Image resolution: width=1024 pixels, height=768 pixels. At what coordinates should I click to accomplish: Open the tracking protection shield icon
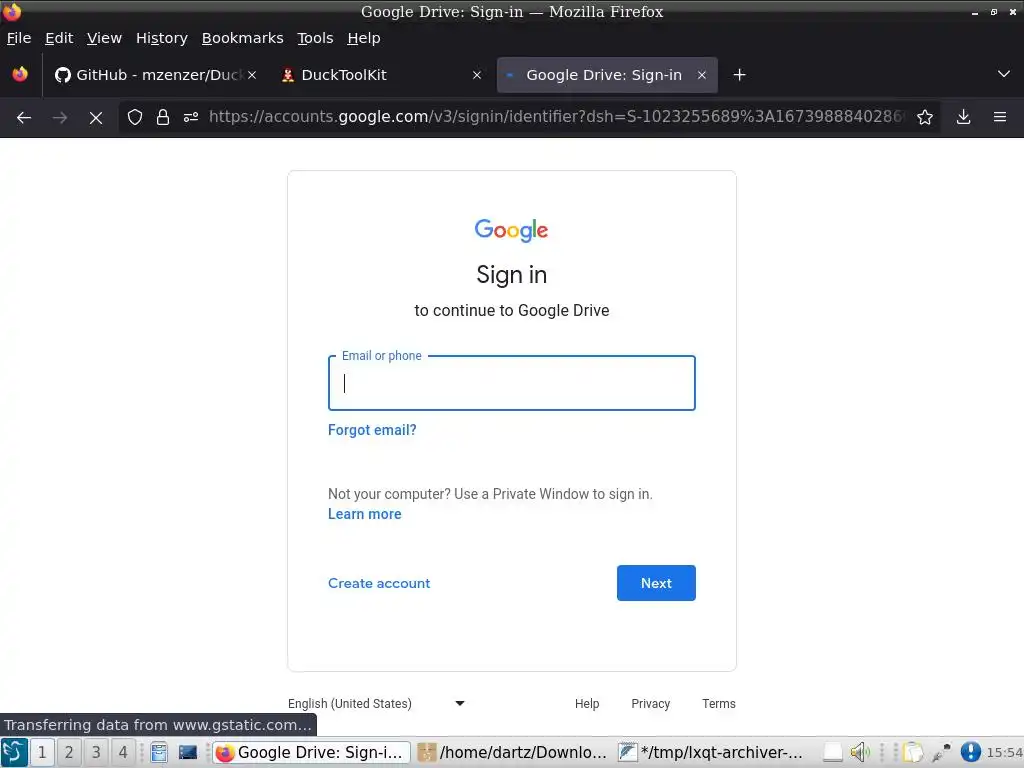click(135, 118)
